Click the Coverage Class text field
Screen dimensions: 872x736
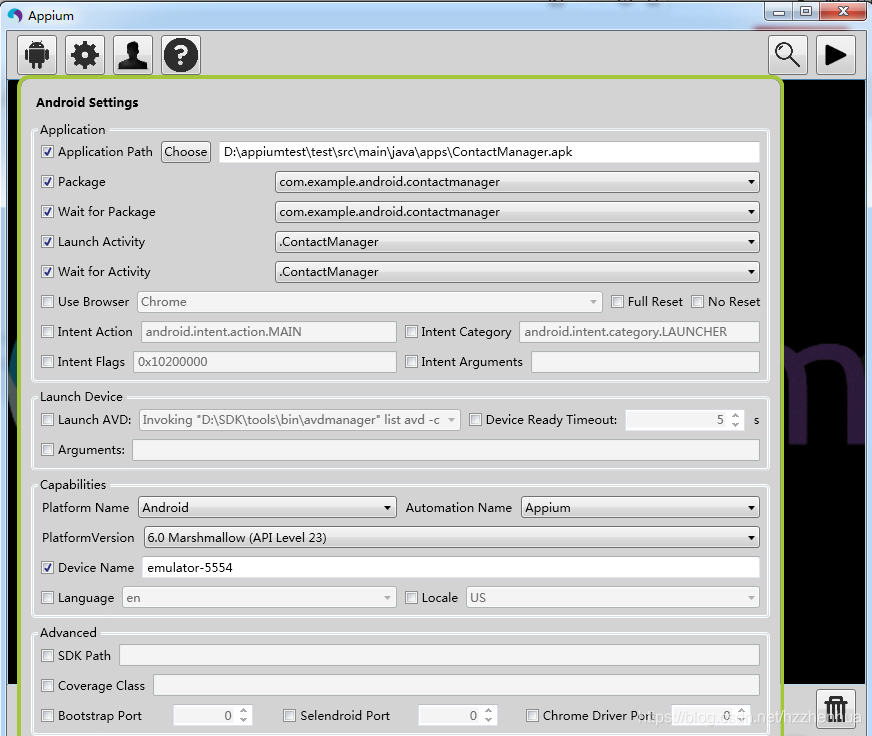click(x=457, y=685)
